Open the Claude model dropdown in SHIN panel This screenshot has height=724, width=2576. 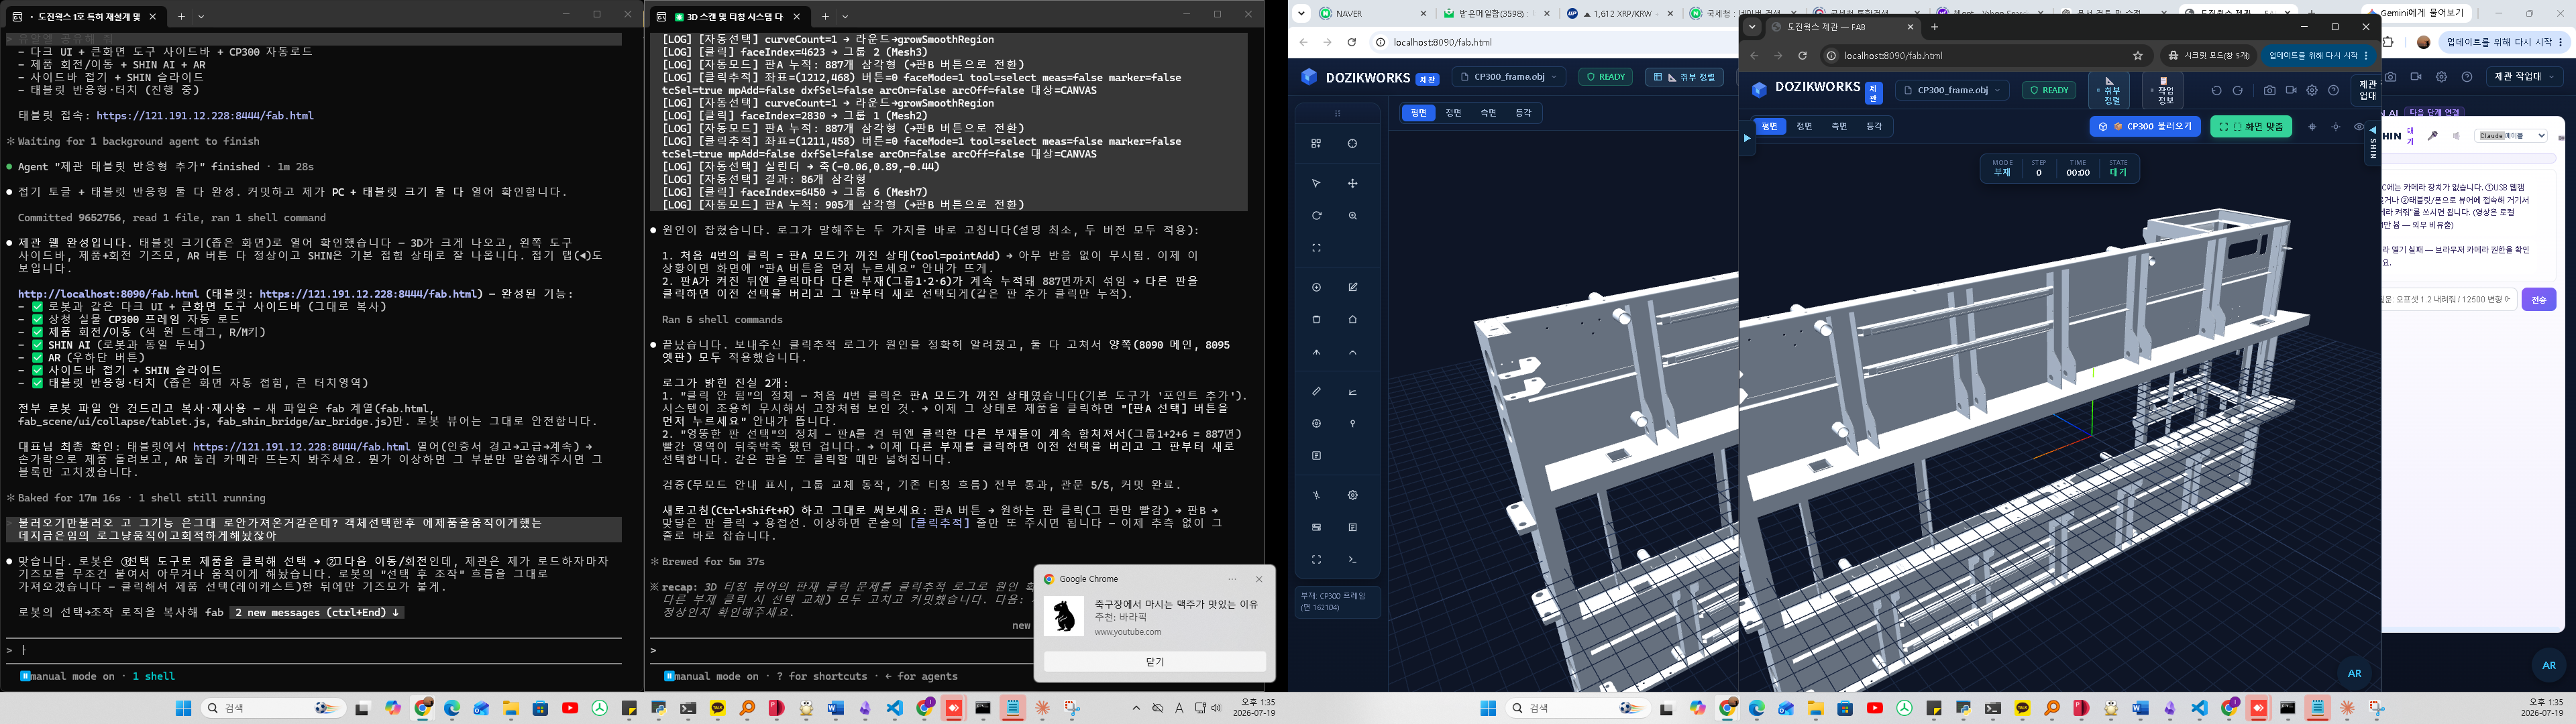[x=2510, y=135]
